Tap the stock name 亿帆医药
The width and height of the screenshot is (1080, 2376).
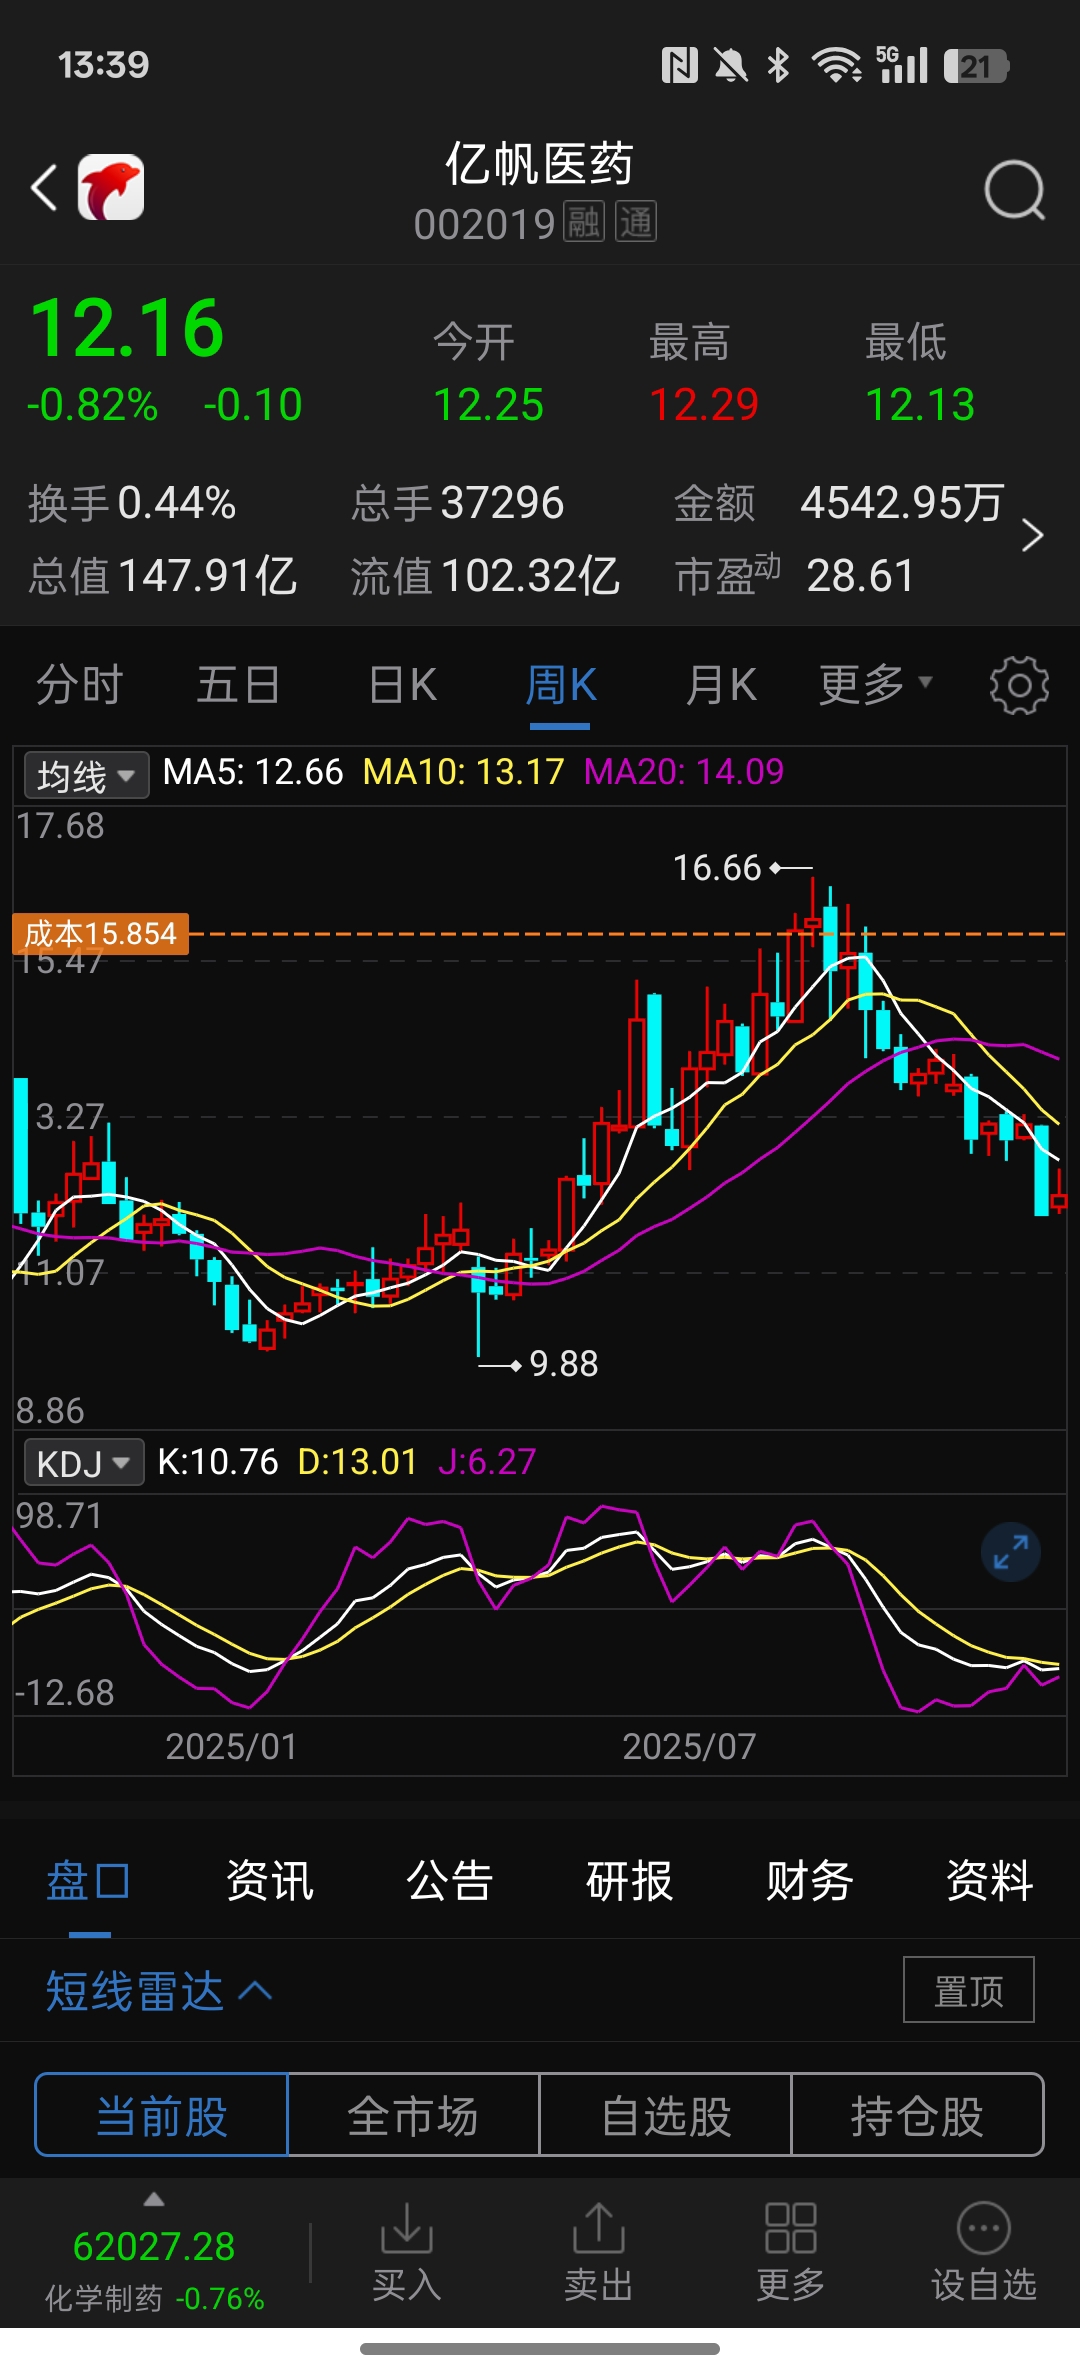[x=539, y=163]
